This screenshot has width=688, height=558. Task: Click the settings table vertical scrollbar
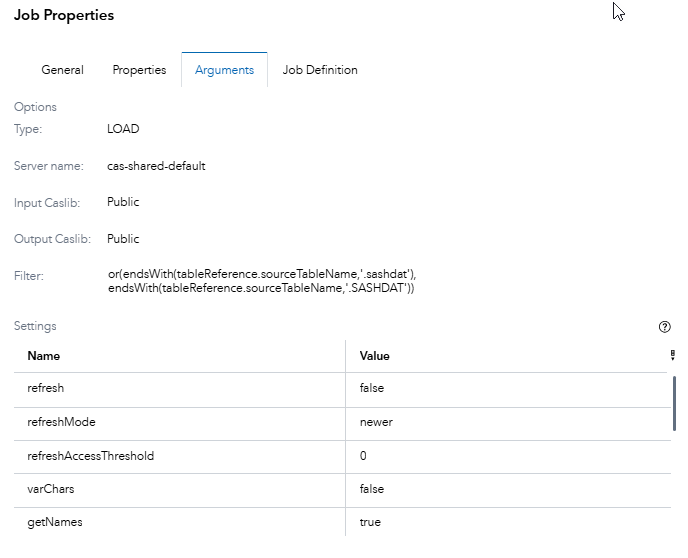(674, 403)
